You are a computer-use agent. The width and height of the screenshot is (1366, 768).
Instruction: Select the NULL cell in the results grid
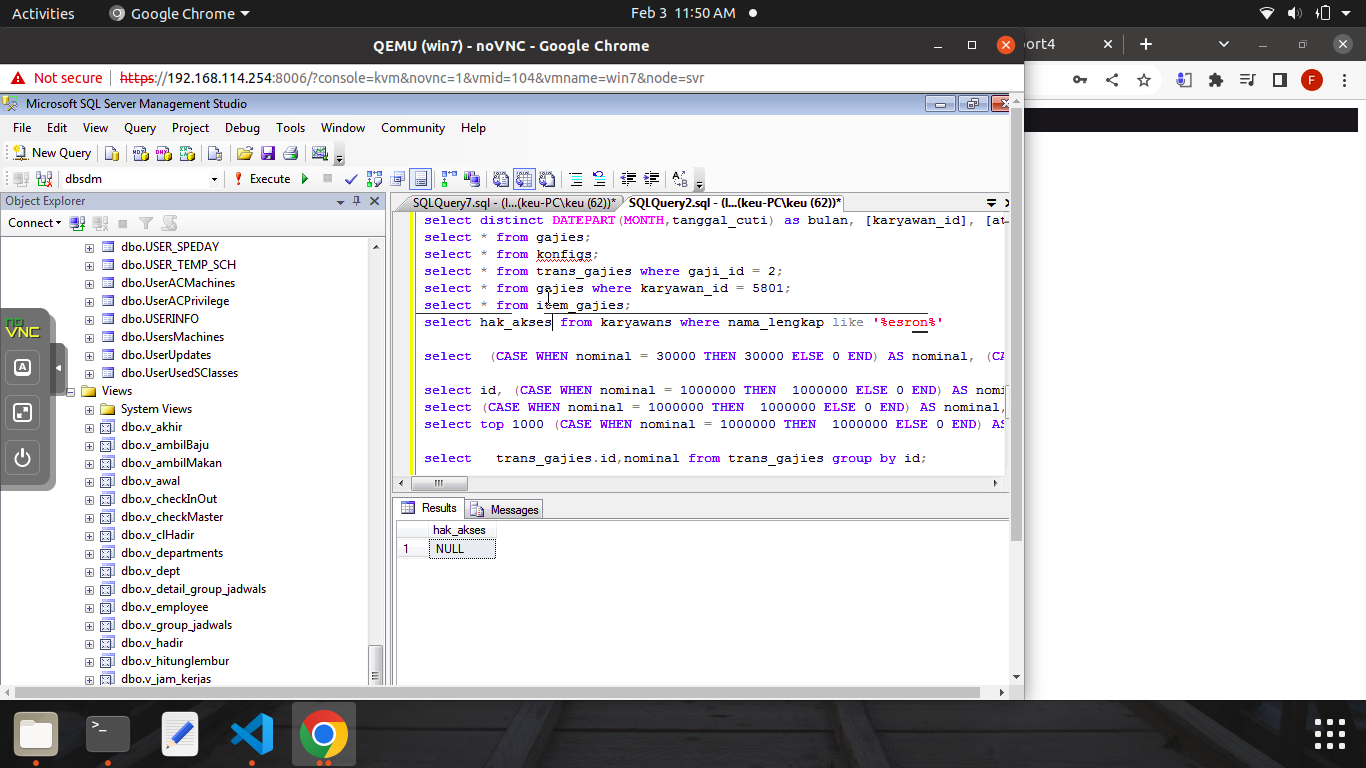(x=462, y=549)
